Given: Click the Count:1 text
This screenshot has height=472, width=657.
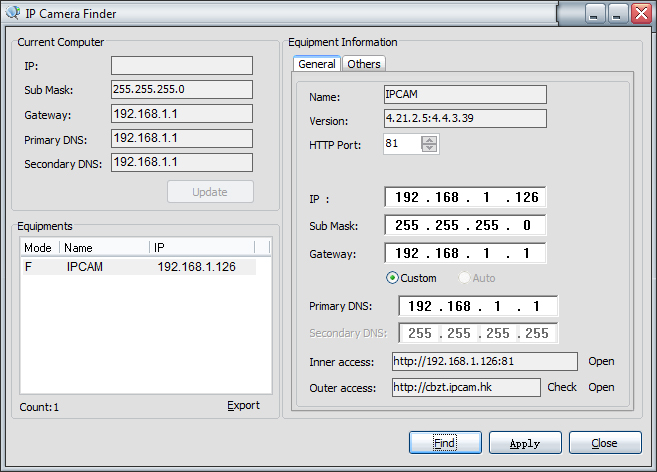Looking at the screenshot, I should [39, 407].
